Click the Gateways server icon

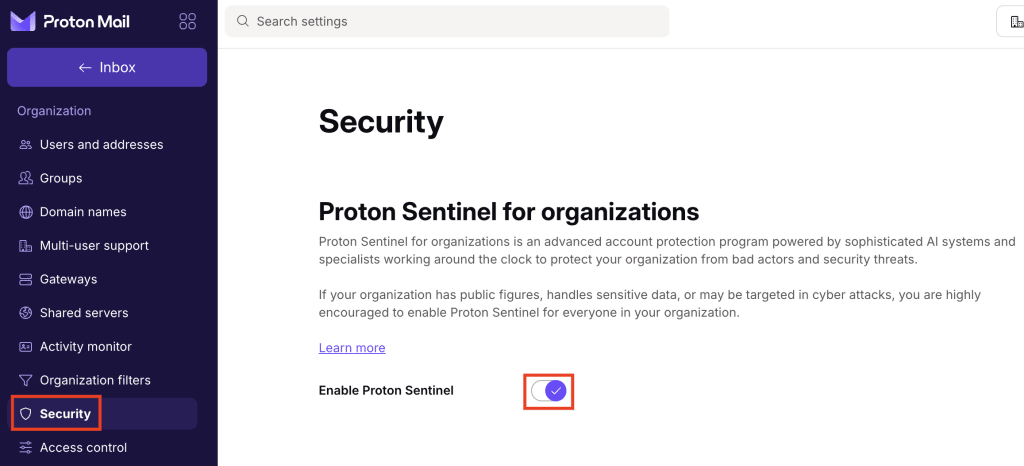26,279
